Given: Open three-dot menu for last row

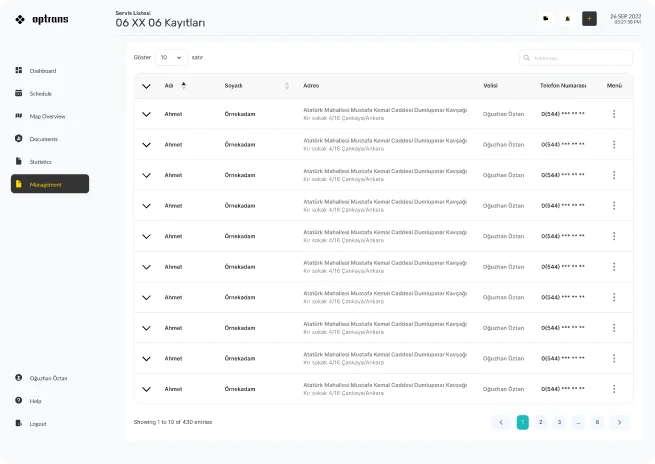Looking at the screenshot, I should 614,389.
